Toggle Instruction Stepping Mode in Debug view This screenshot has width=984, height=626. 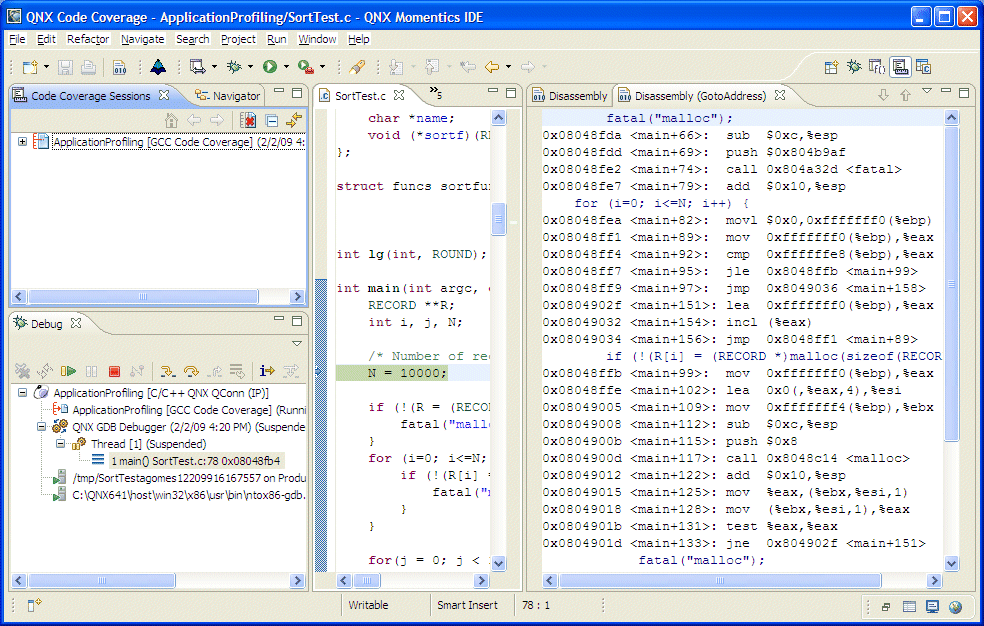tap(267, 371)
